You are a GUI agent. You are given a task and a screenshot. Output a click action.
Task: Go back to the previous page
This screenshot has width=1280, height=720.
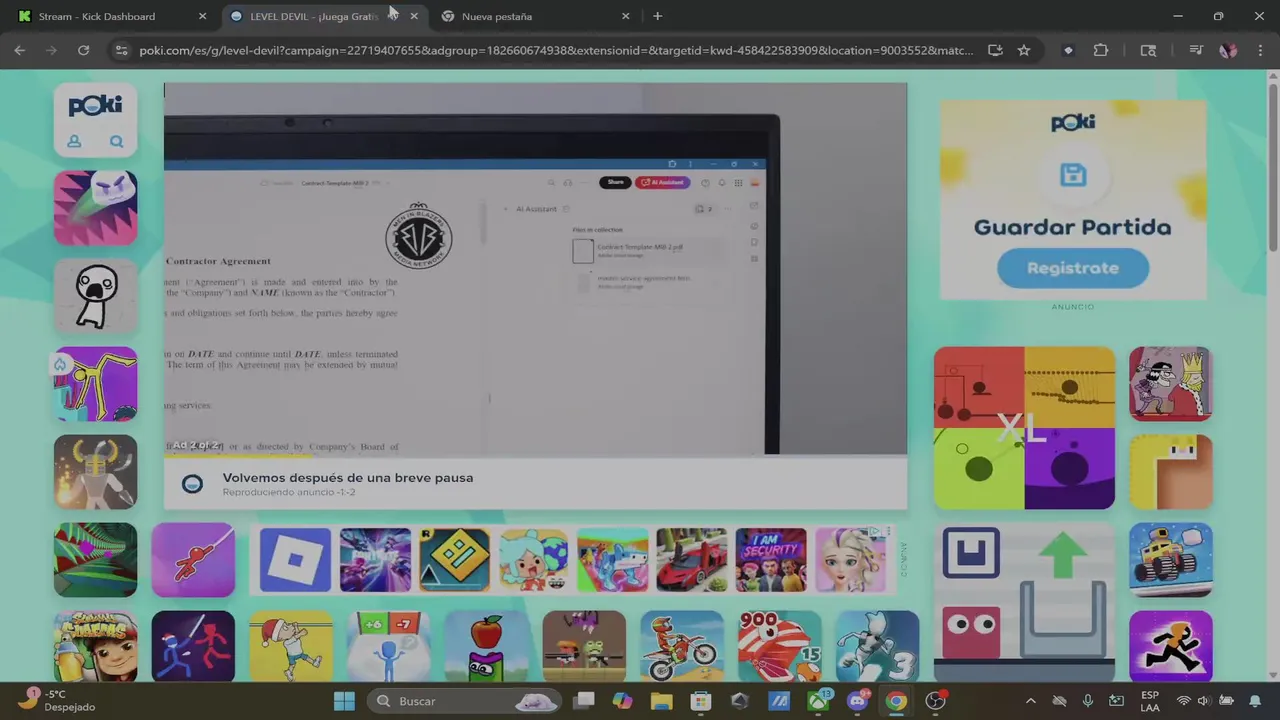click(x=20, y=50)
